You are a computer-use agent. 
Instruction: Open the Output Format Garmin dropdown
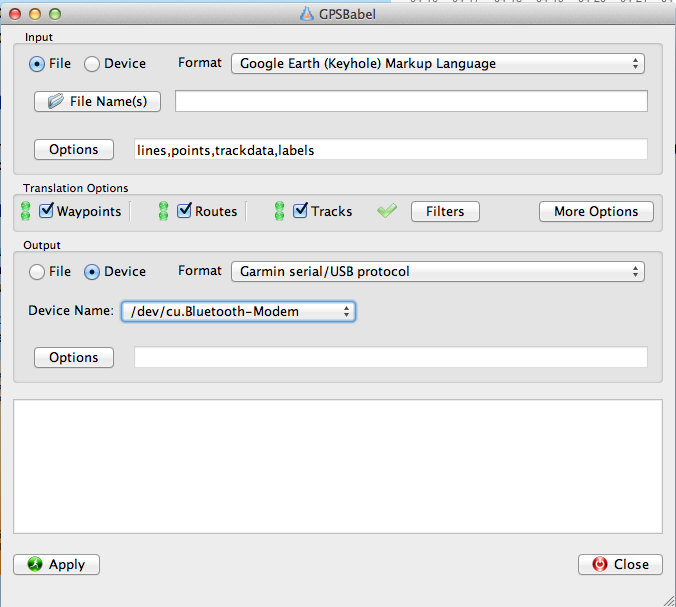coord(438,272)
